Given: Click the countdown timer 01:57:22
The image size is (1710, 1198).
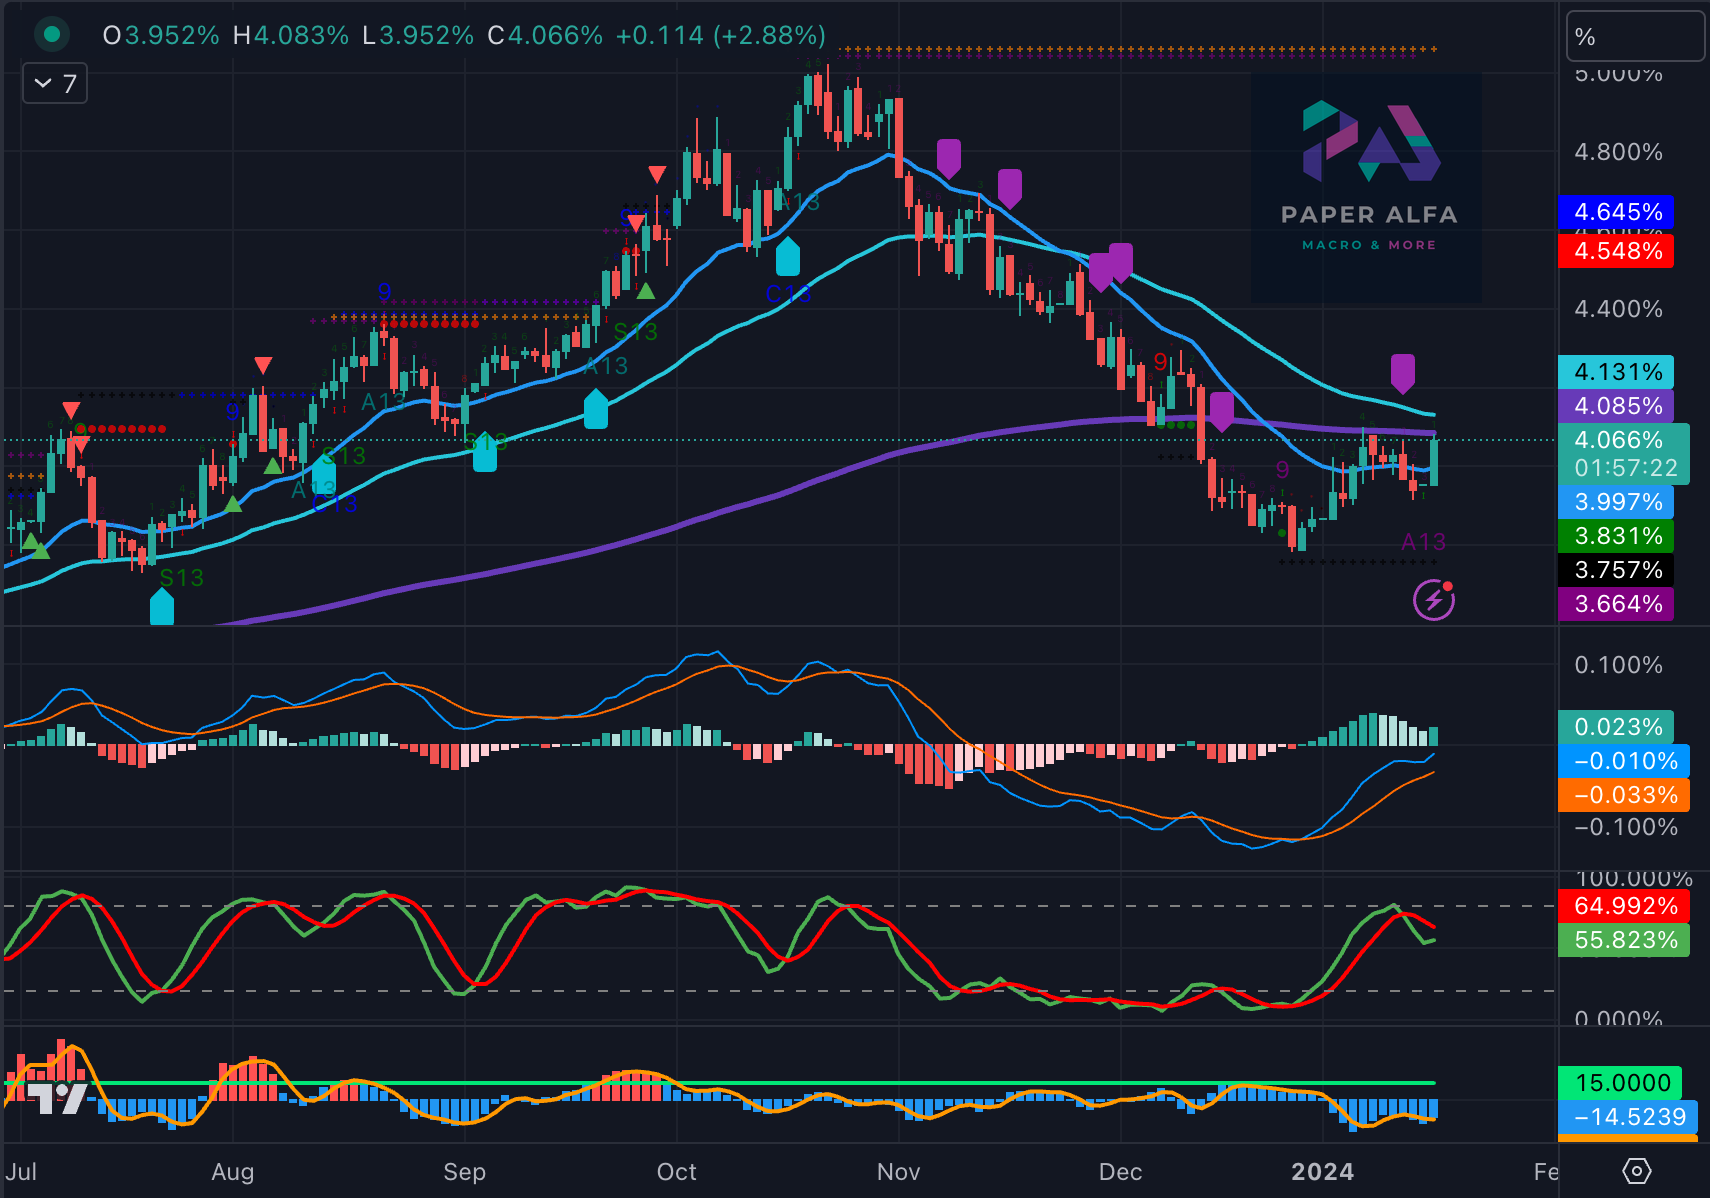Looking at the screenshot, I should point(1625,468).
